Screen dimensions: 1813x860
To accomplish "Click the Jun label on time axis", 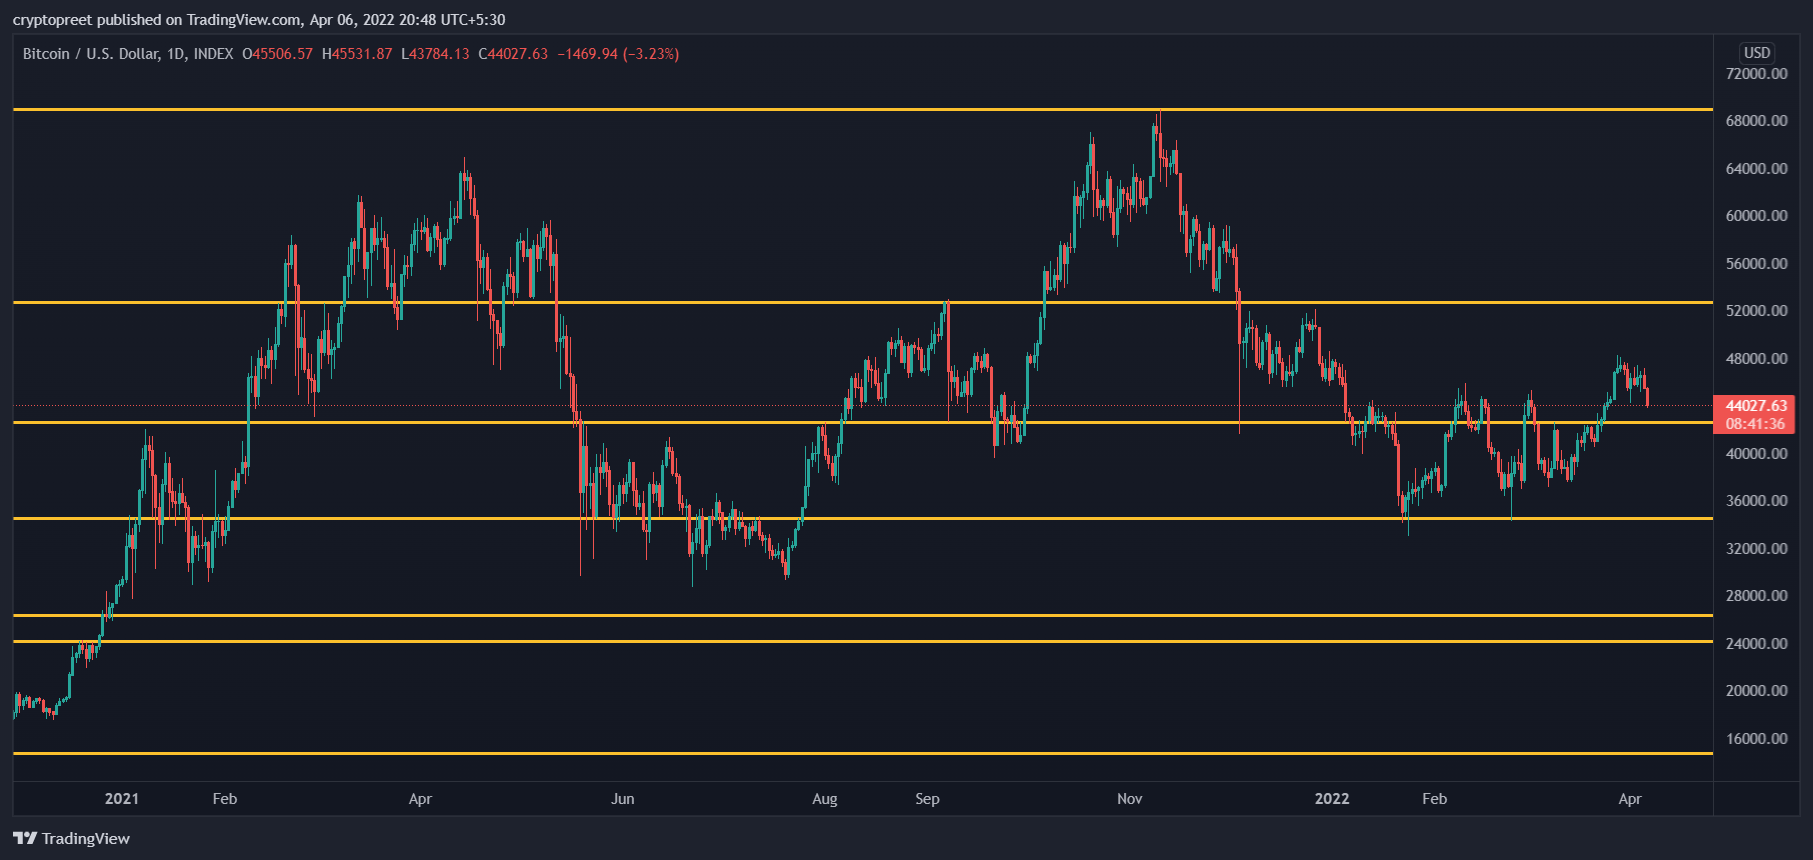I will click(622, 799).
